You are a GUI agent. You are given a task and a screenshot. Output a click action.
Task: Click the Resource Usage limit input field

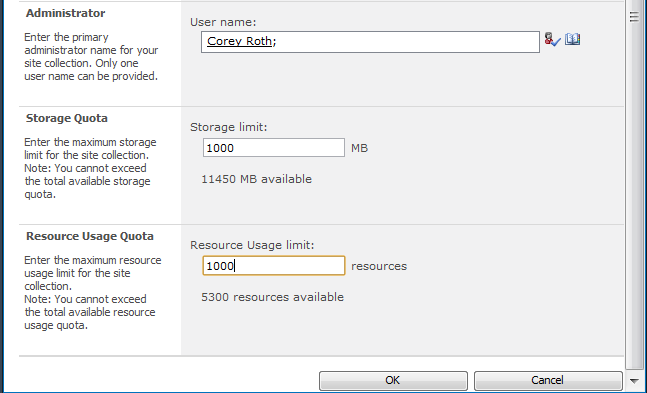tap(274, 266)
